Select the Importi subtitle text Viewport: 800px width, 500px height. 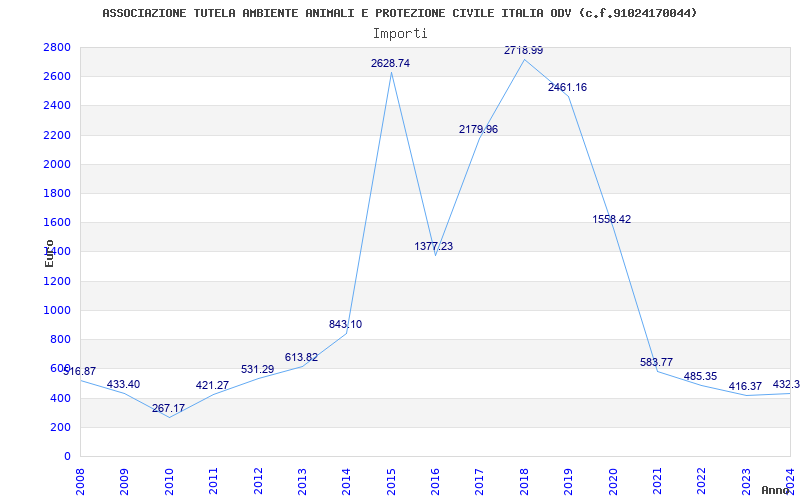(400, 34)
